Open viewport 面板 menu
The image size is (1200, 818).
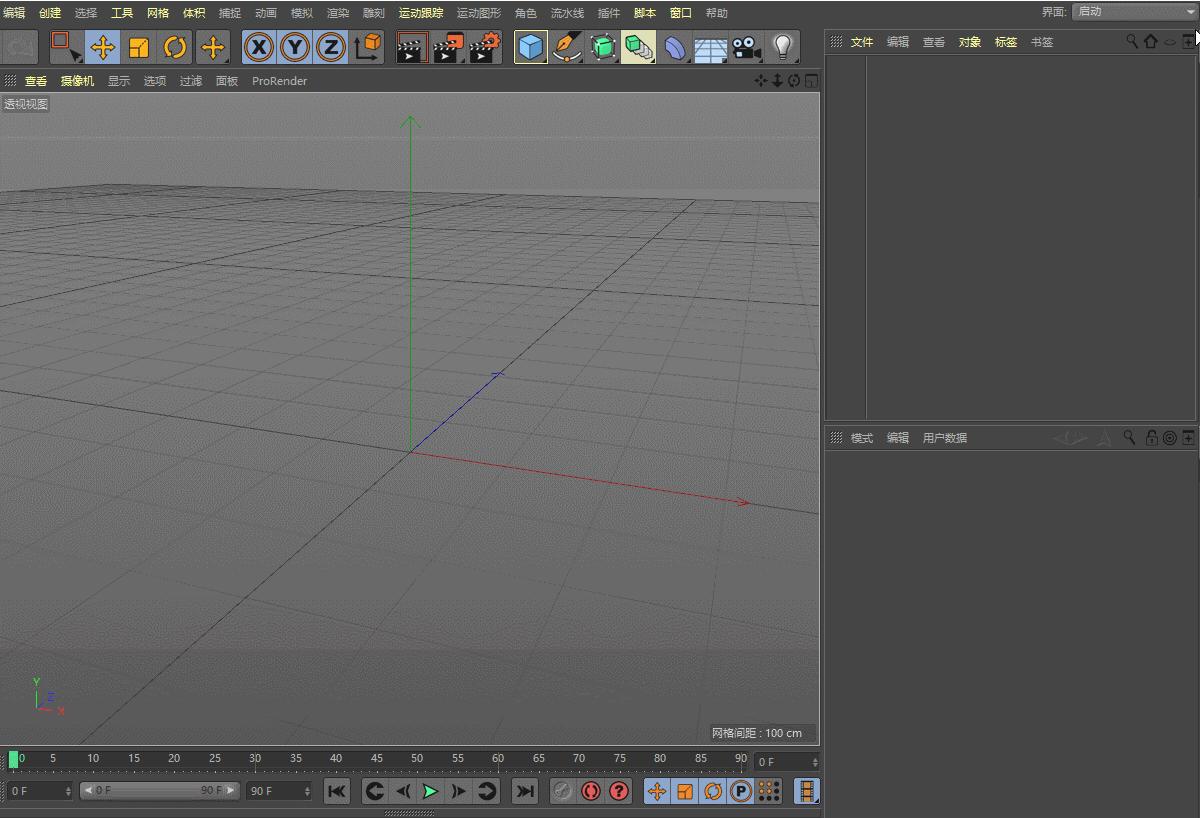(227, 81)
